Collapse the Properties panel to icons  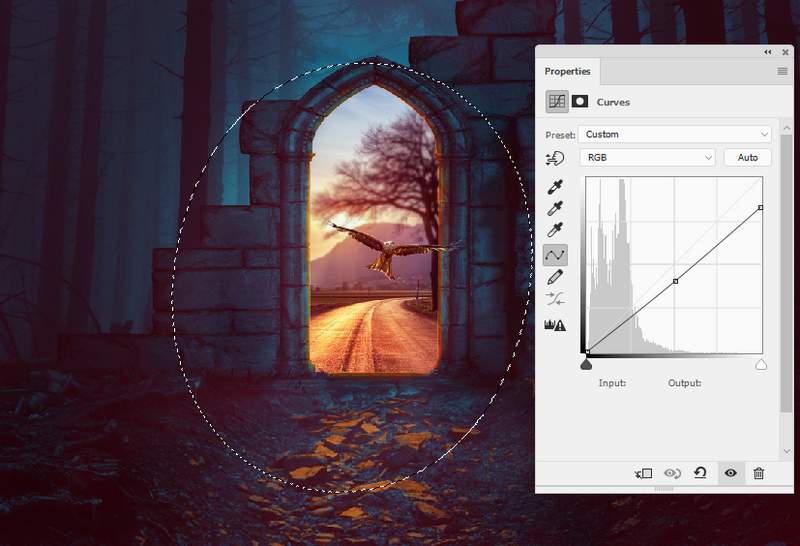(x=768, y=52)
